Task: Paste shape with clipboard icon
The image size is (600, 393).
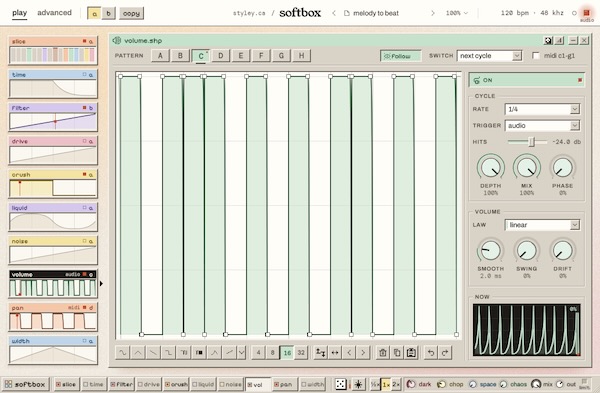Action: pos(411,352)
